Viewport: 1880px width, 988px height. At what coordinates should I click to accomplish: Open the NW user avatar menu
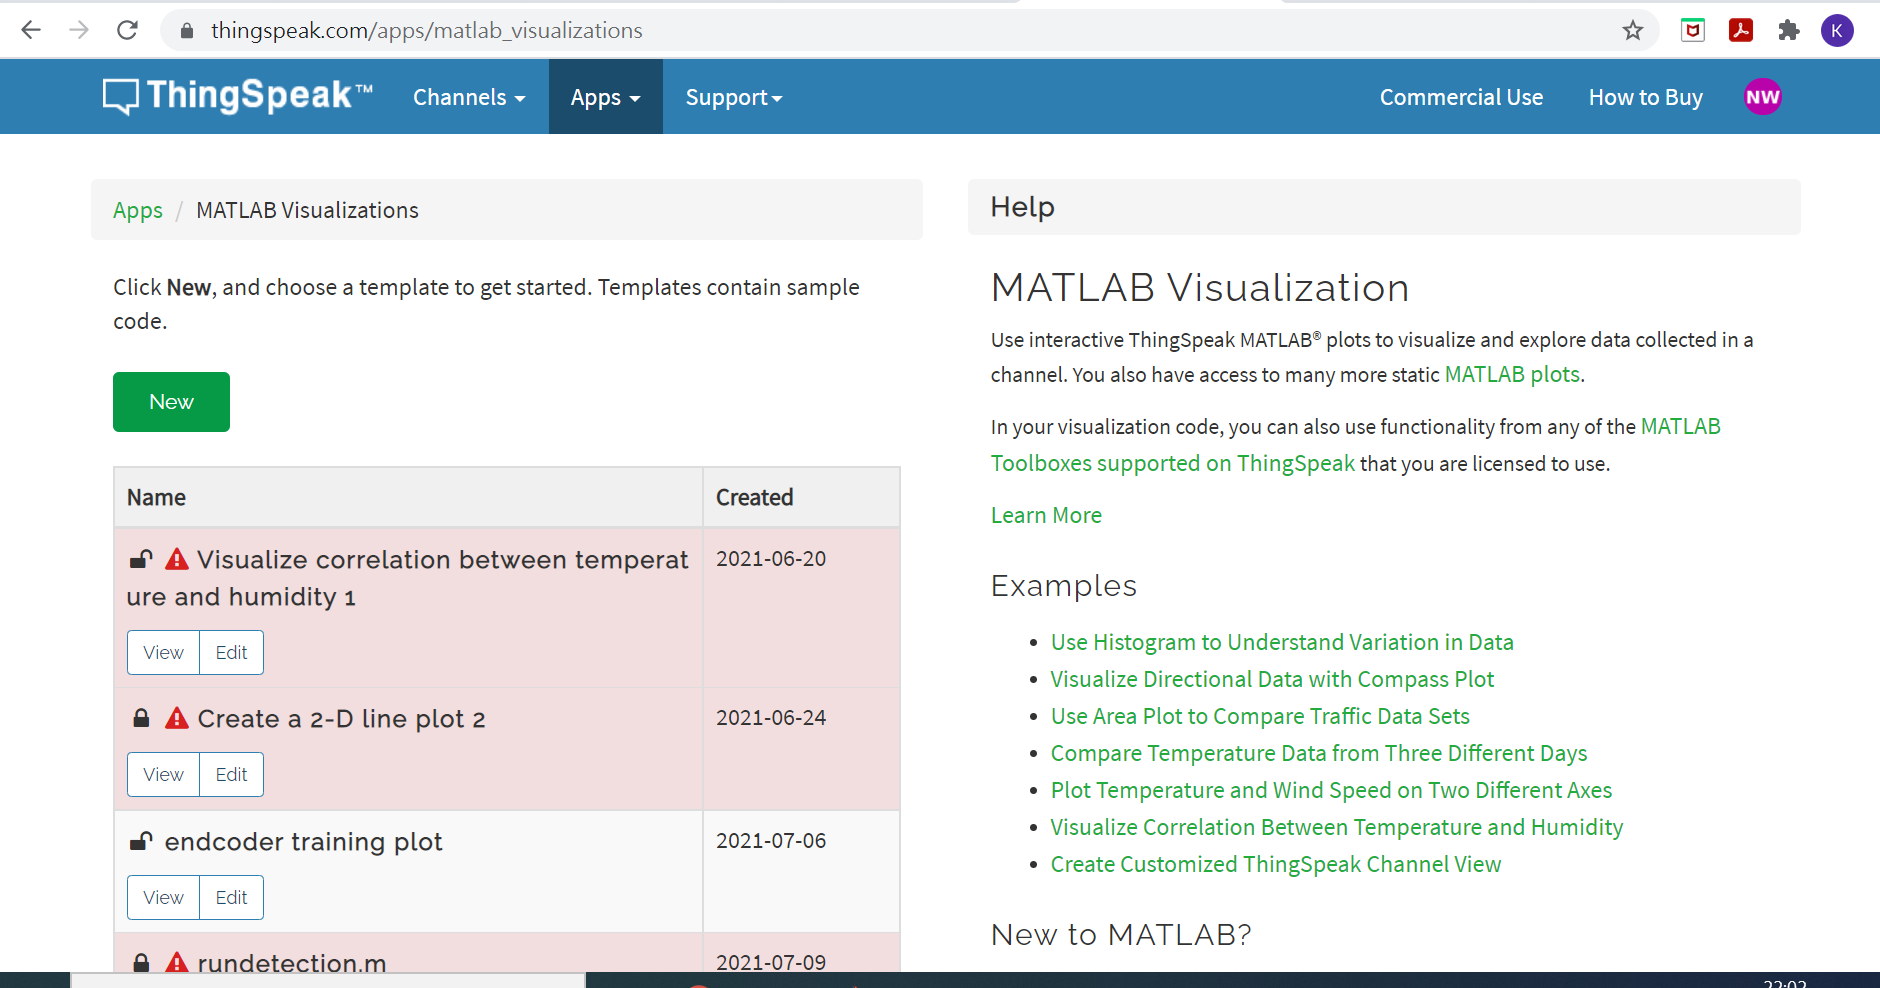(1762, 97)
